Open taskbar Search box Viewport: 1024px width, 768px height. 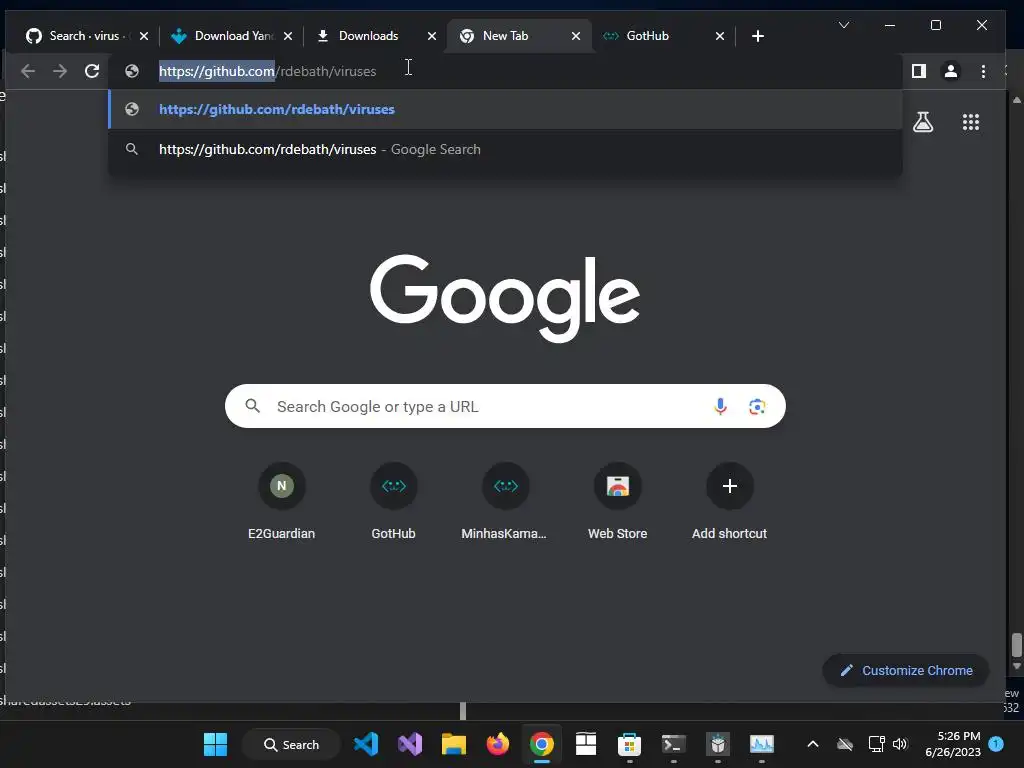tap(291, 744)
